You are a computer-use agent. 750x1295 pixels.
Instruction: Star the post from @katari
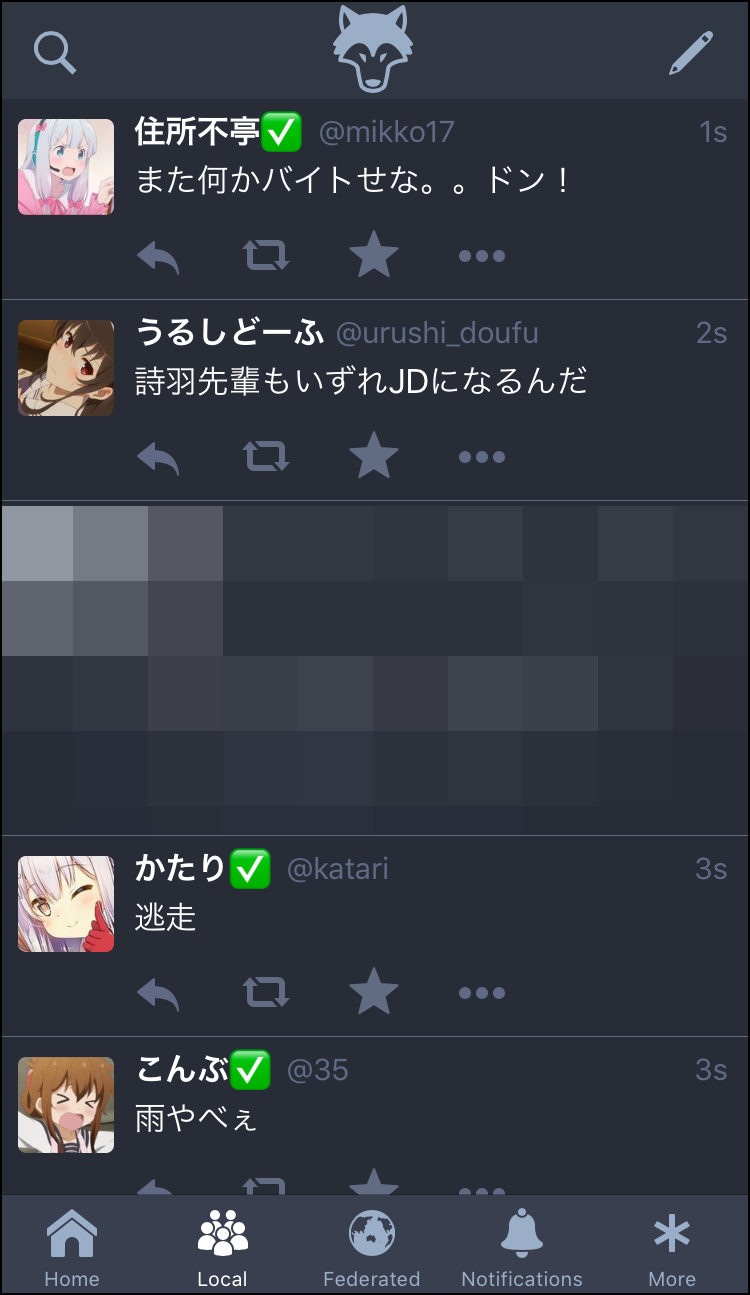click(374, 992)
